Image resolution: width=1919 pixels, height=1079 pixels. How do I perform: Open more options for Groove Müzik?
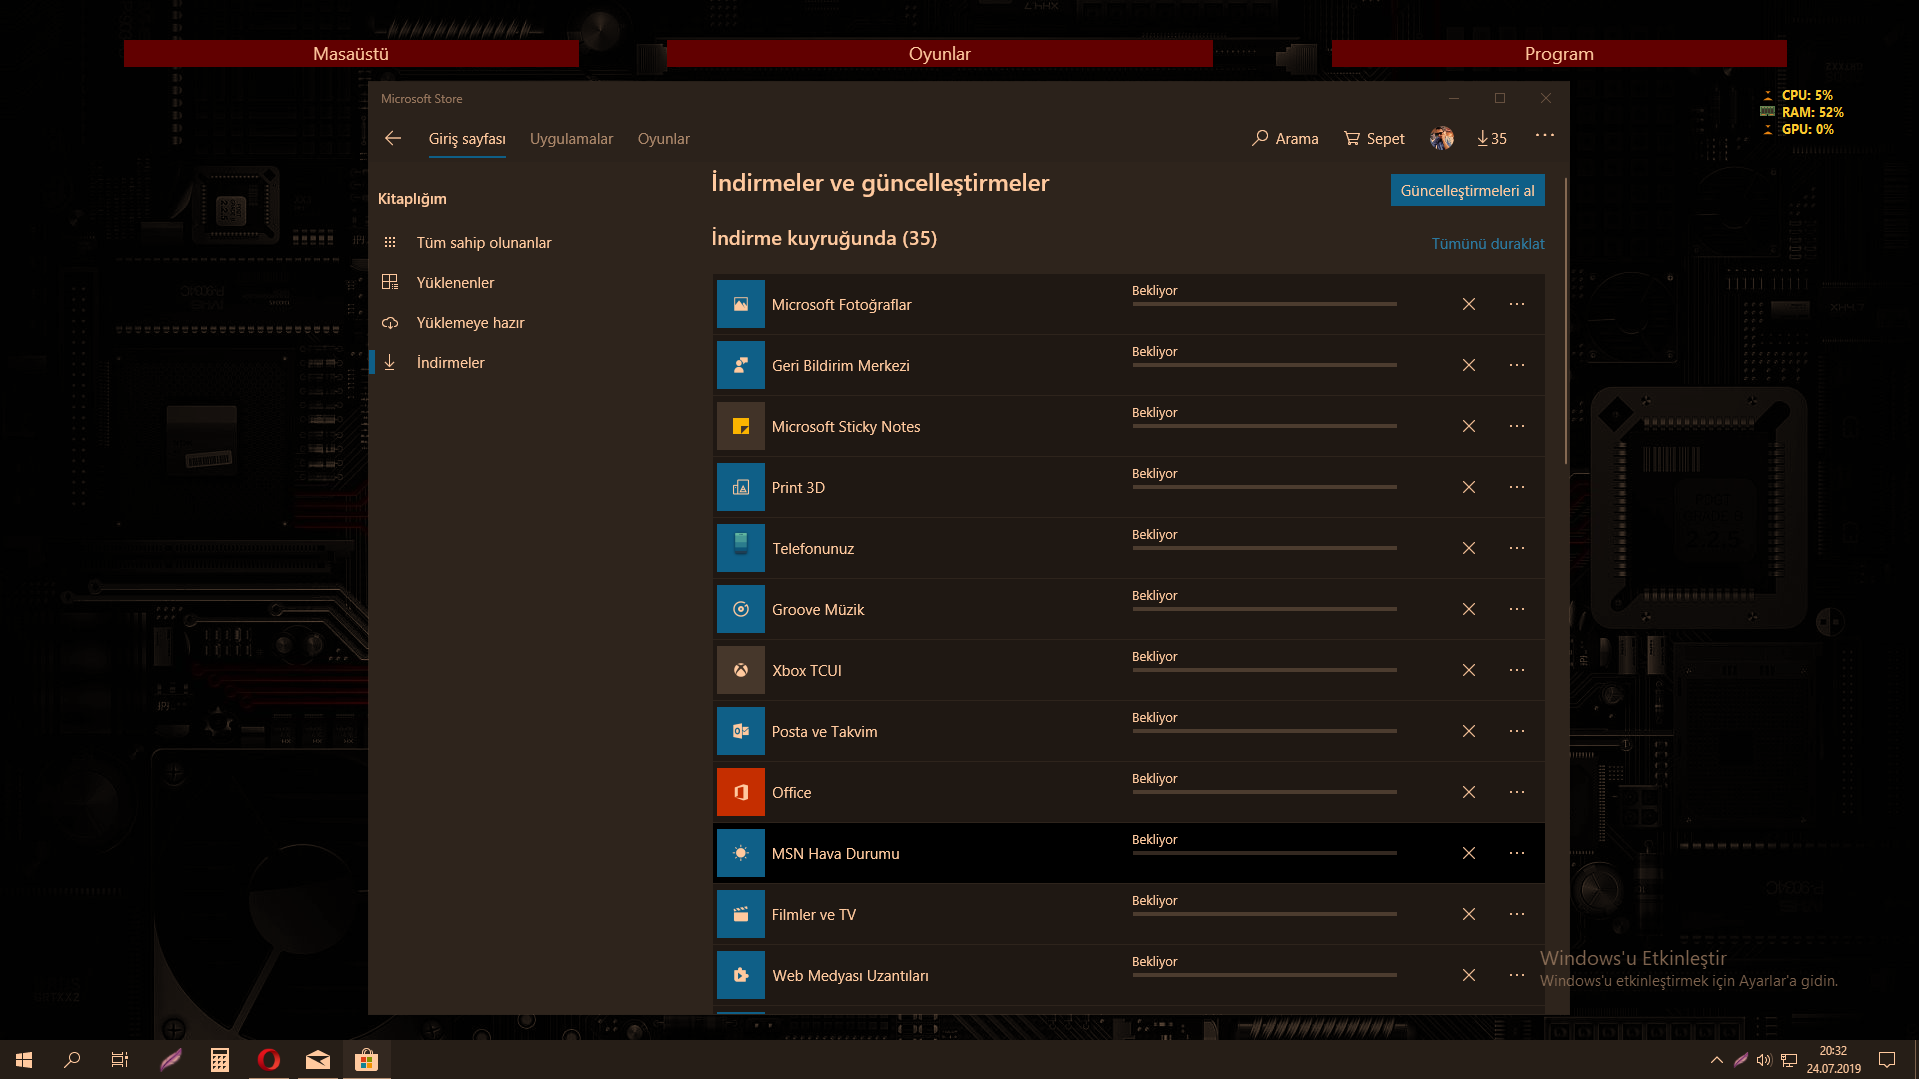(x=1517, y=609)
